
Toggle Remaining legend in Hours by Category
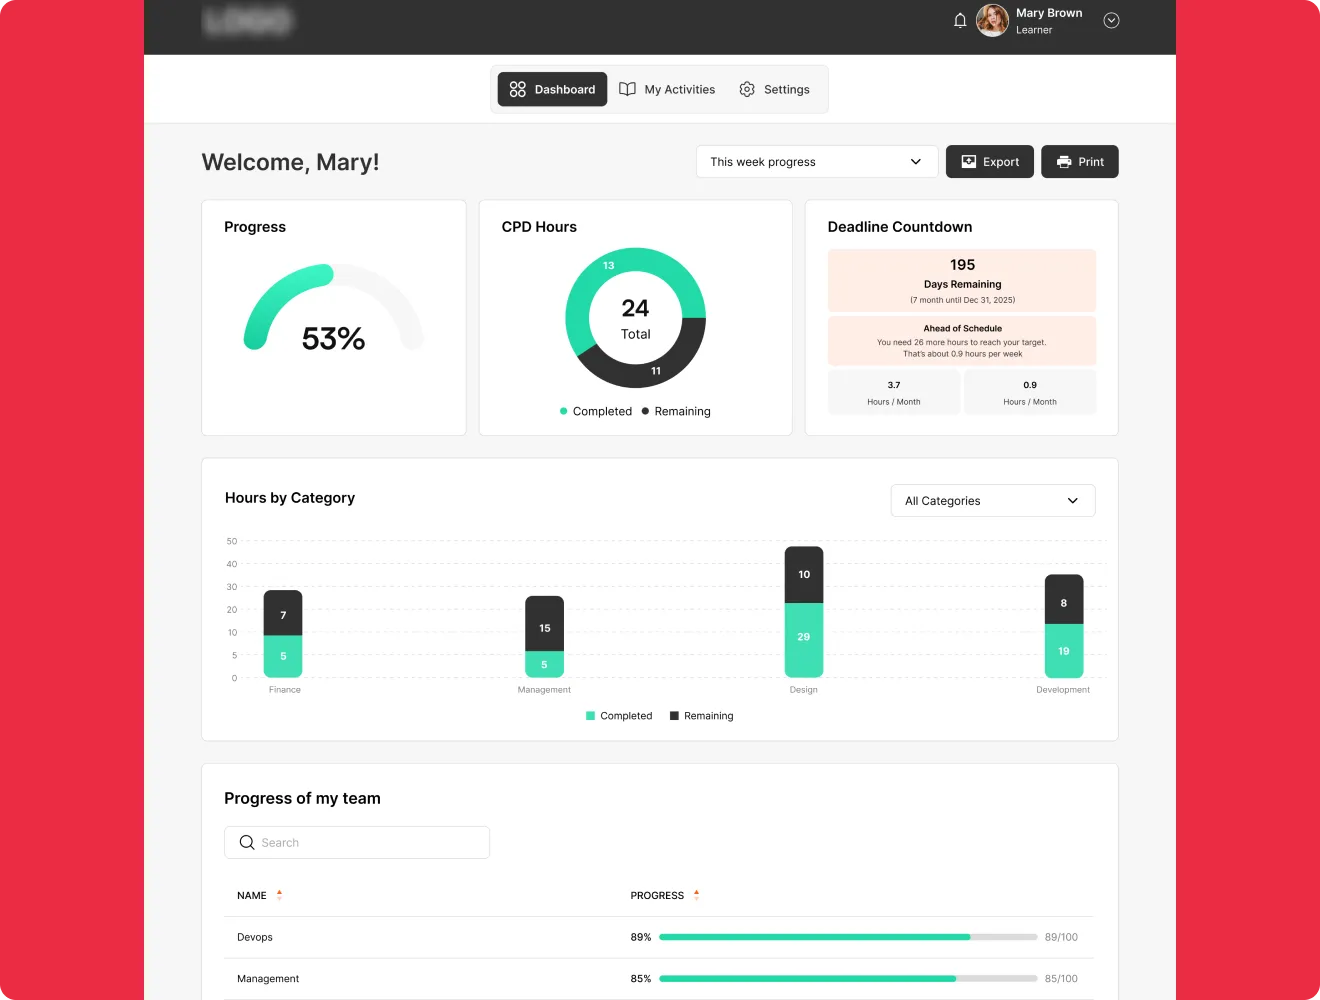coord(701,716)
